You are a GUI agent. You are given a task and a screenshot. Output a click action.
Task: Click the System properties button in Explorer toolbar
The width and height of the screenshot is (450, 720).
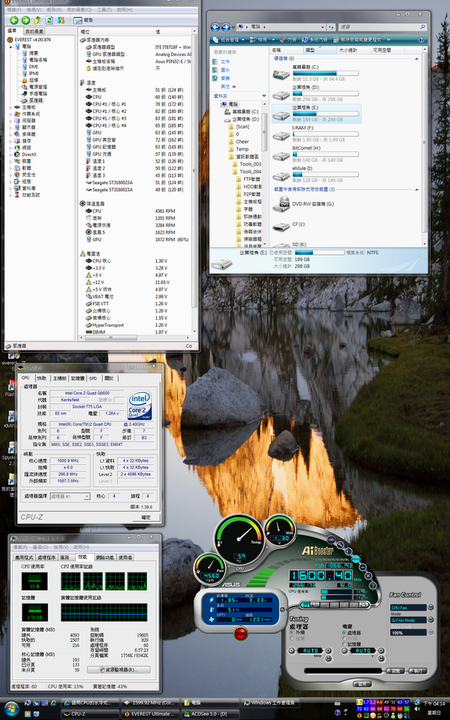click(x=315, y=40)
